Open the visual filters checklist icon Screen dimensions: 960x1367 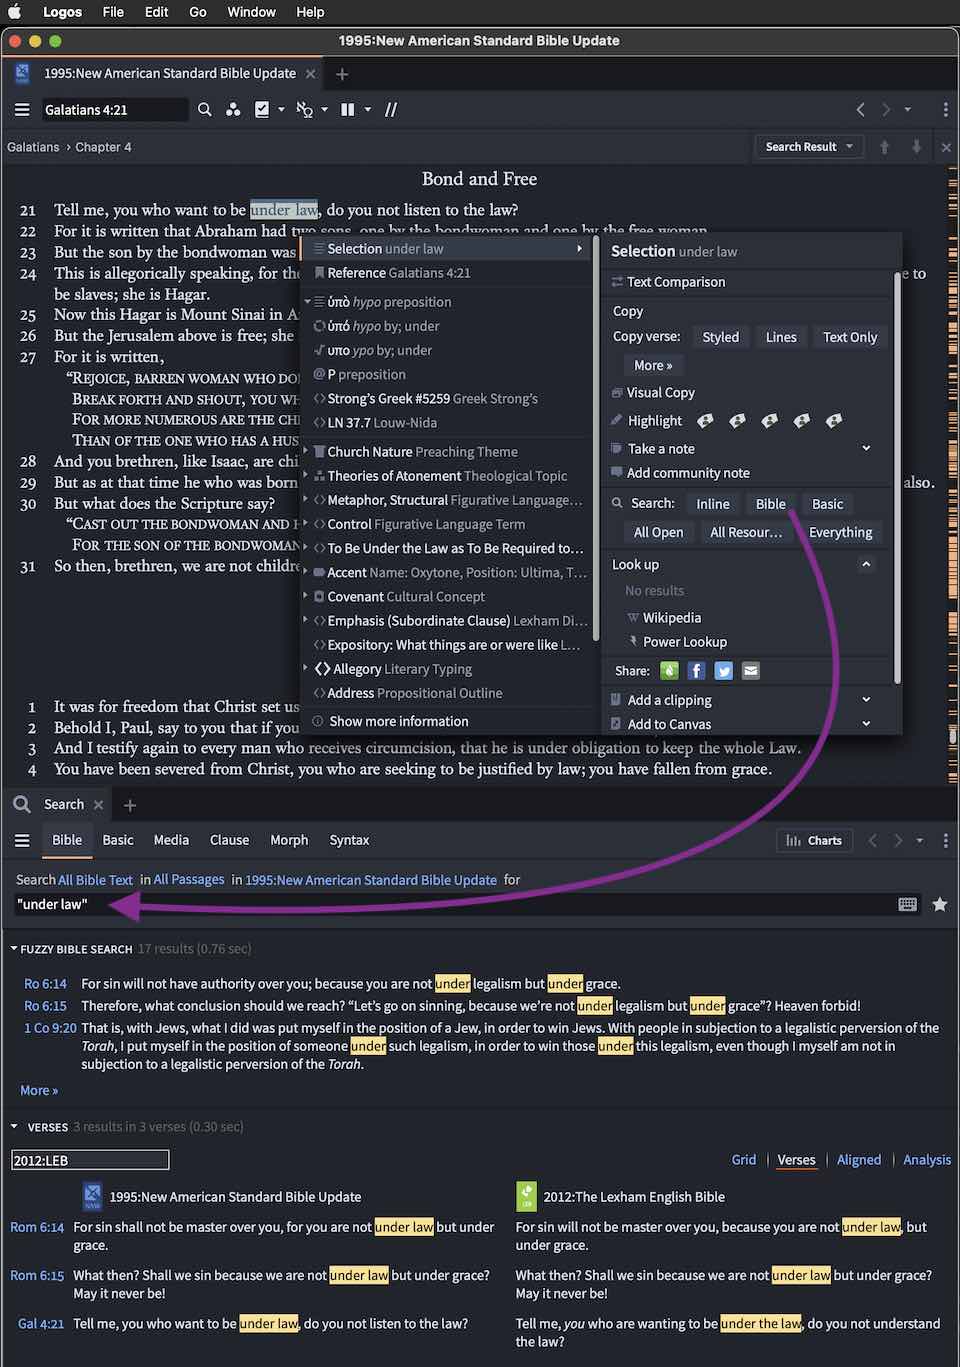click(262, 110)
